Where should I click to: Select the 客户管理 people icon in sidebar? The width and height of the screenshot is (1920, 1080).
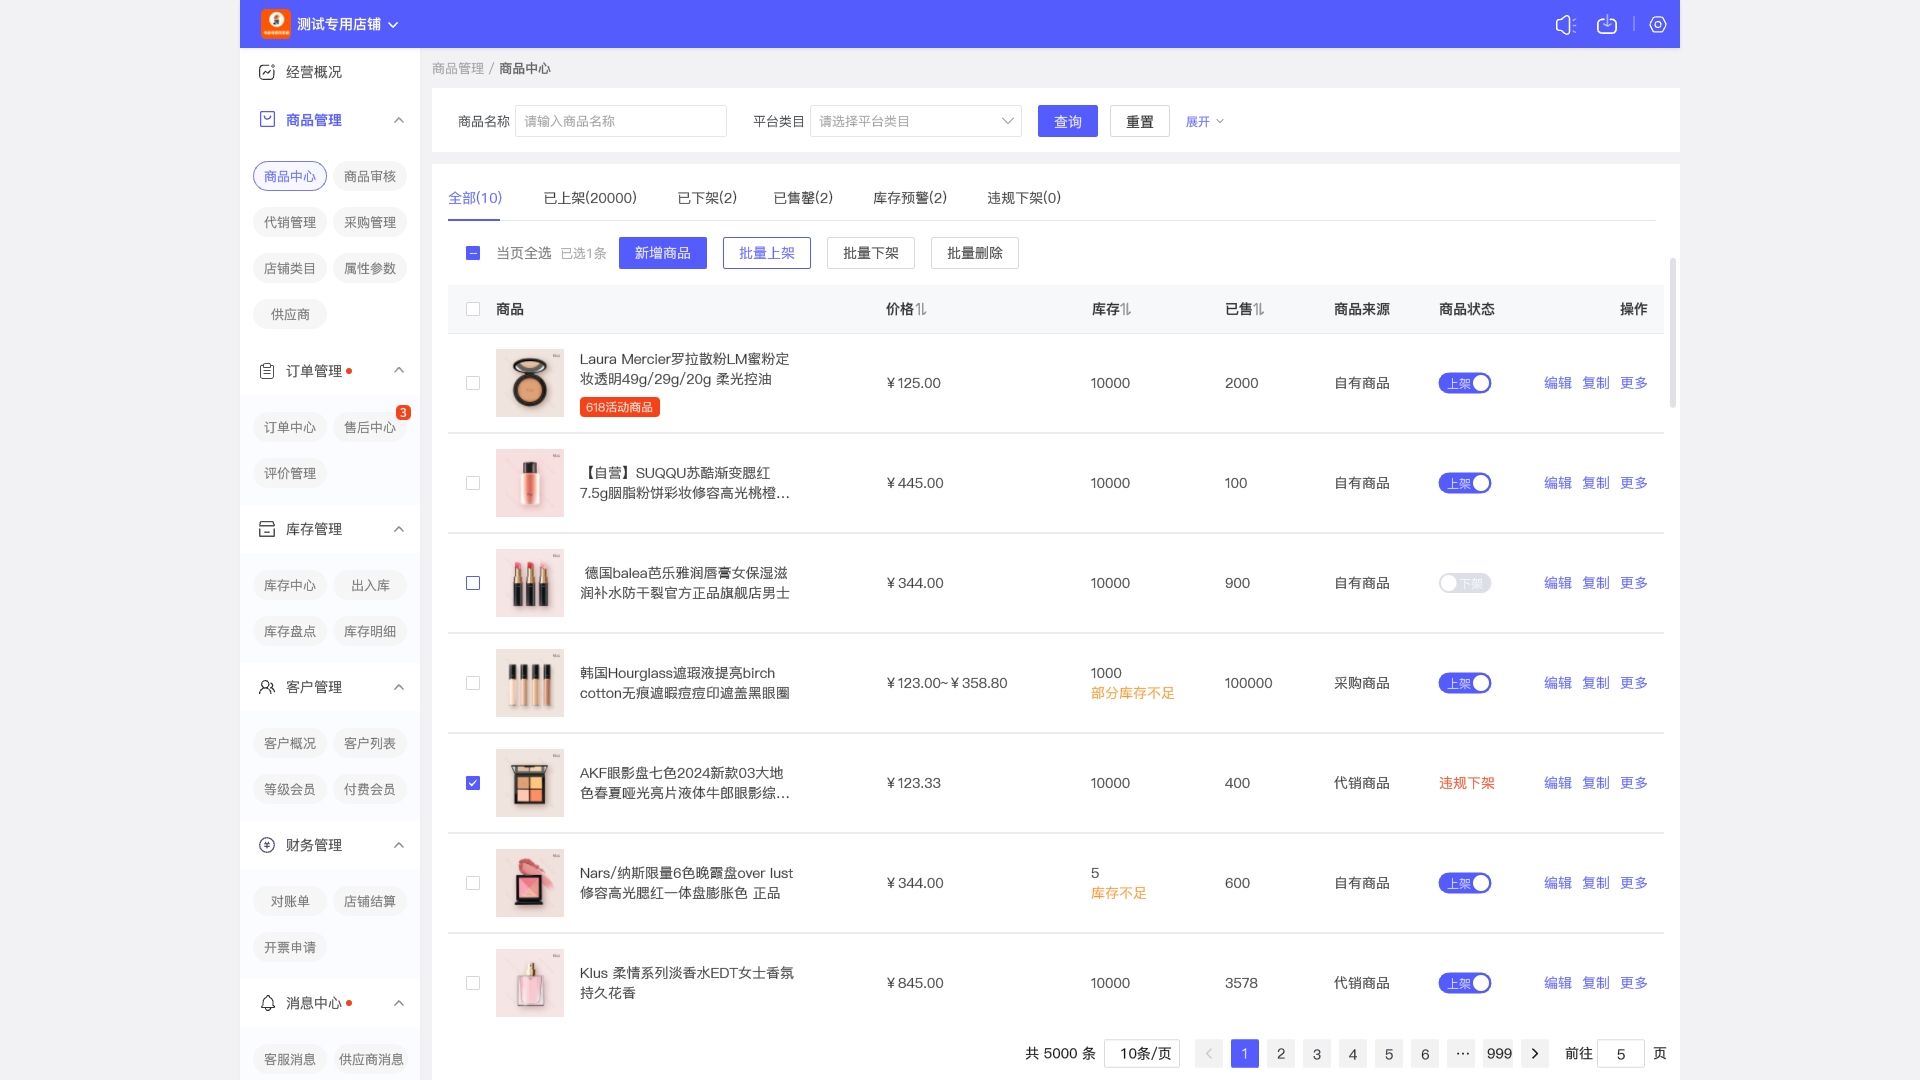tap(266, 687)
